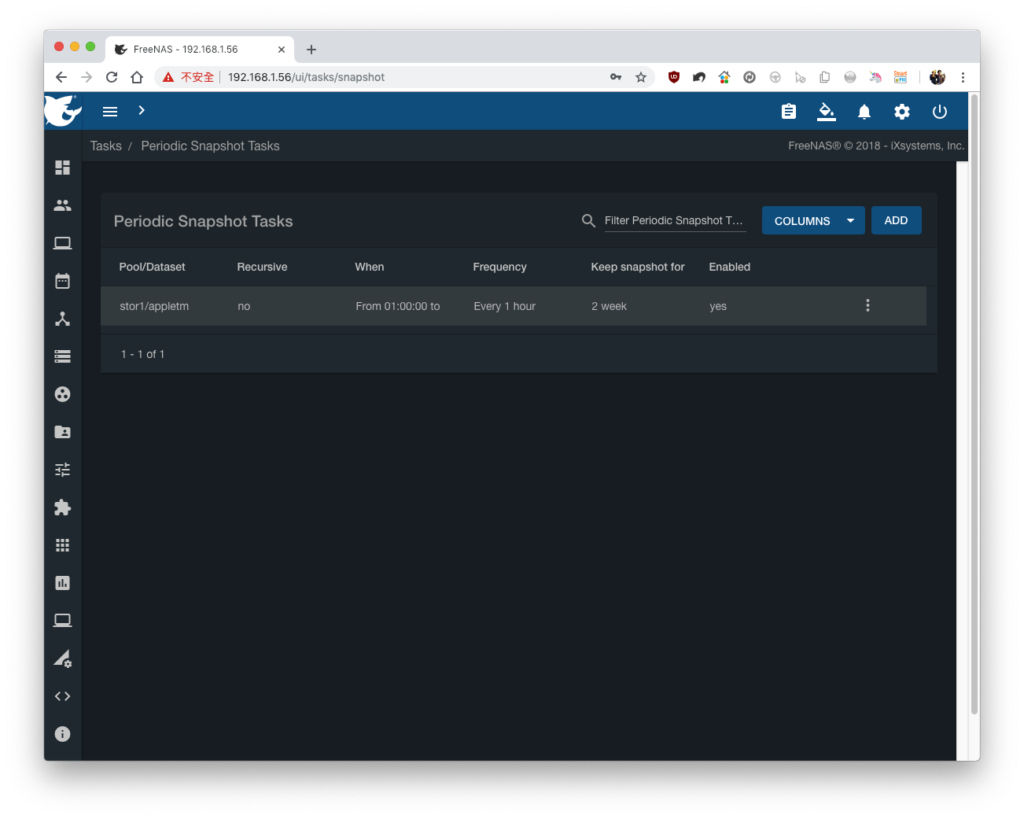Expand the sidebar with the chevron arrow
The image size is (1024, 819).
pos(141,110)
